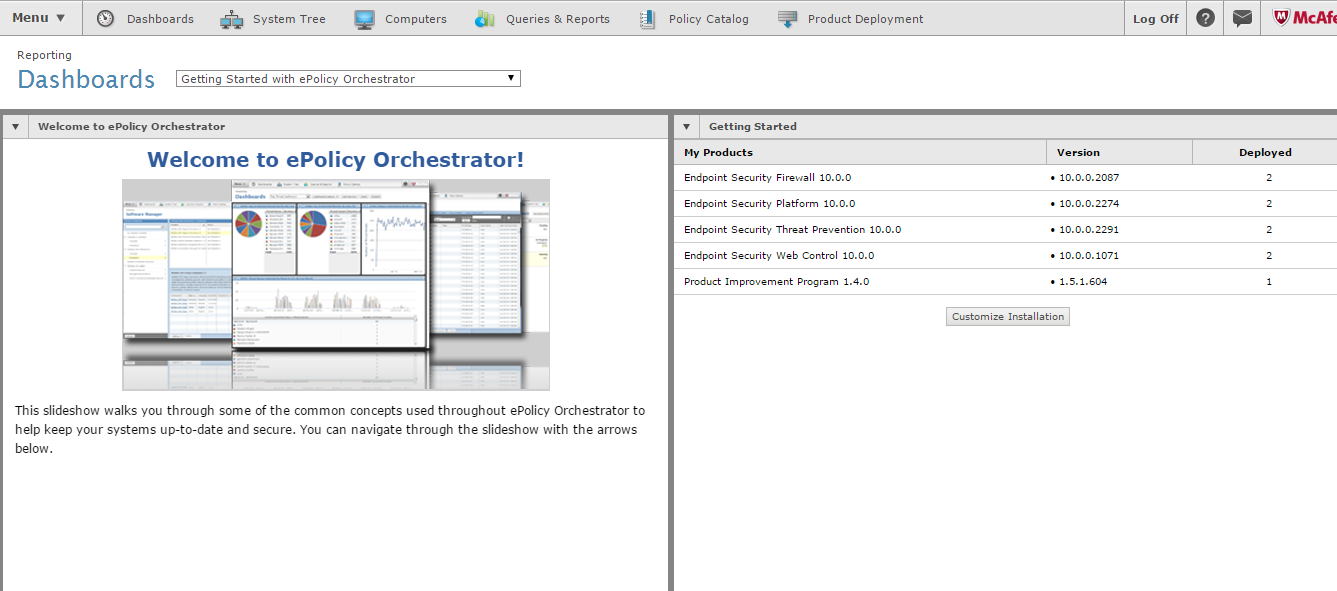Click the Queries & Reports icon

point(485,18)
